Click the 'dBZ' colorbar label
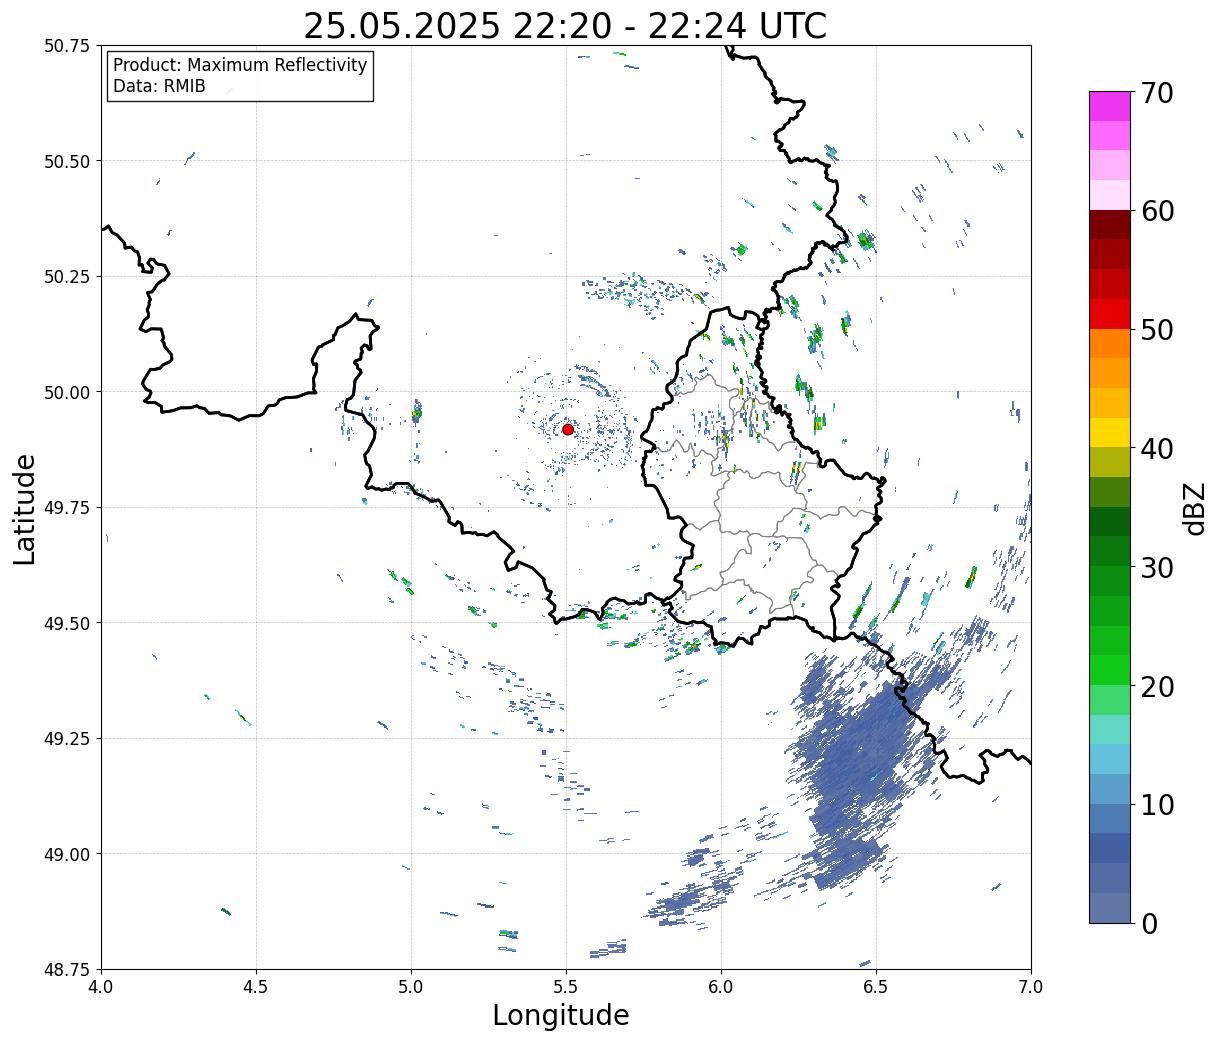 click(x=1194, y=508)
